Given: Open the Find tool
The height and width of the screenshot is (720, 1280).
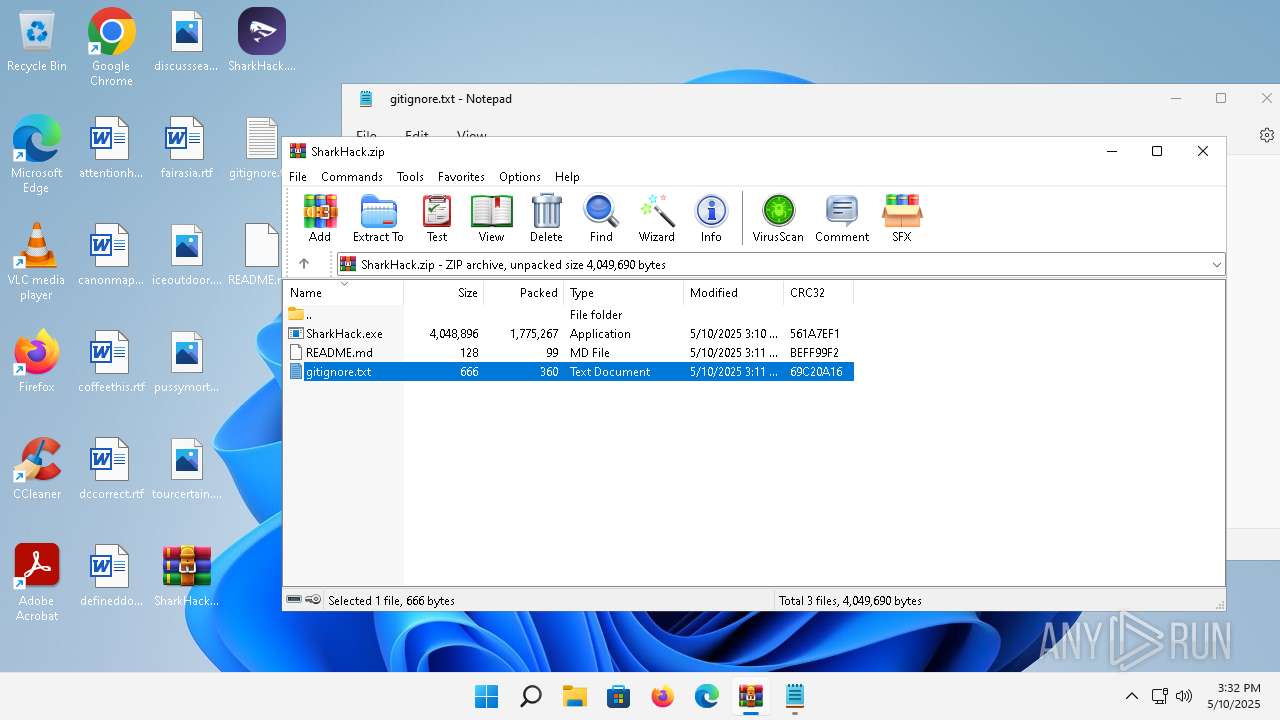Looking at the screenshot, I should (x=601, y=218).
